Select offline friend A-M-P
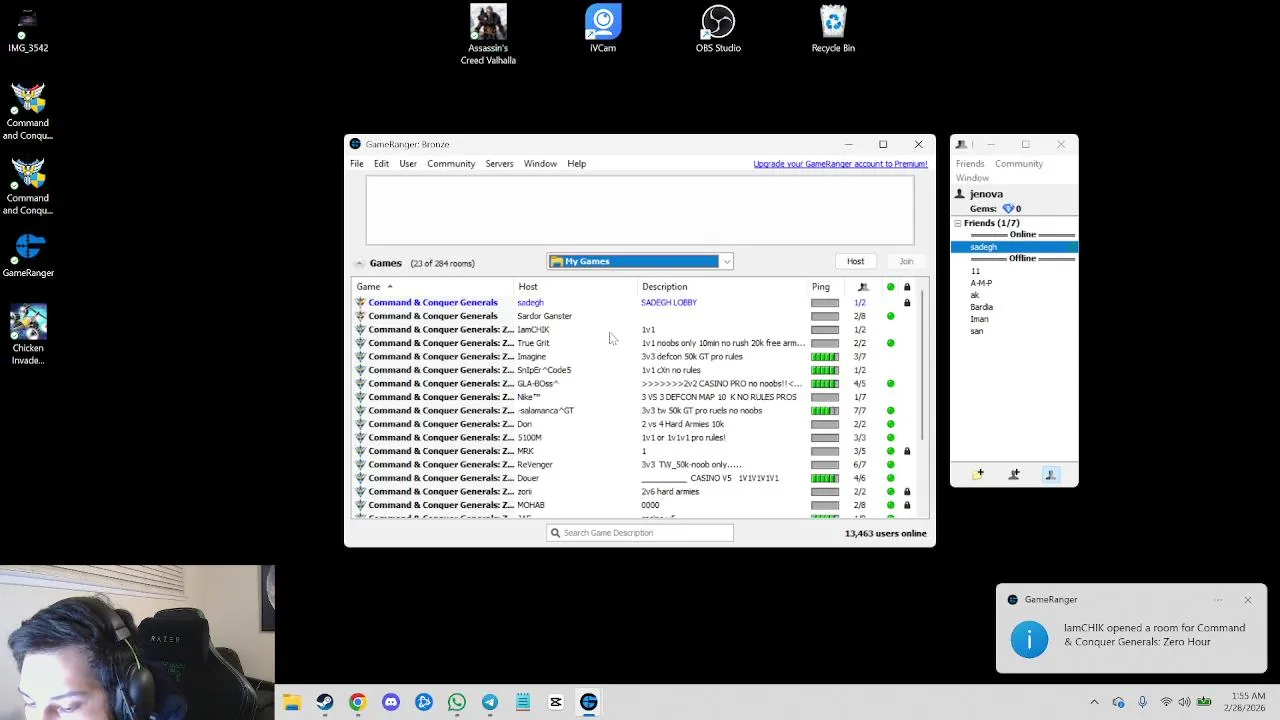Screen dimensions: 1280x720 click(981, 283)
